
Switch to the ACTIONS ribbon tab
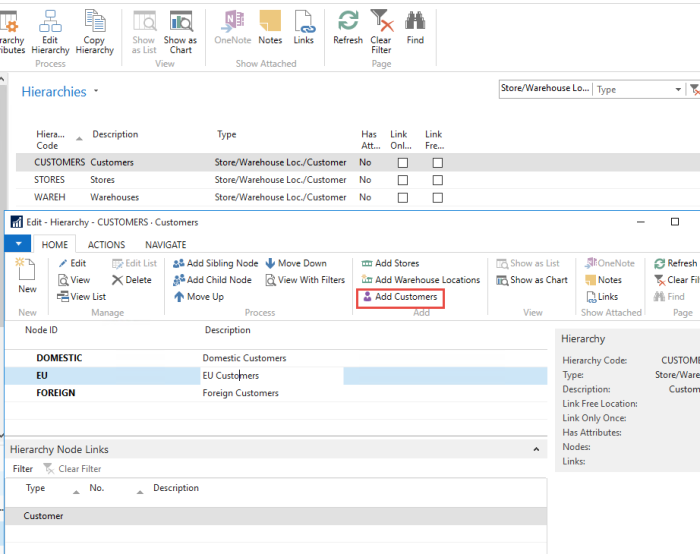[x=106, y=245]
